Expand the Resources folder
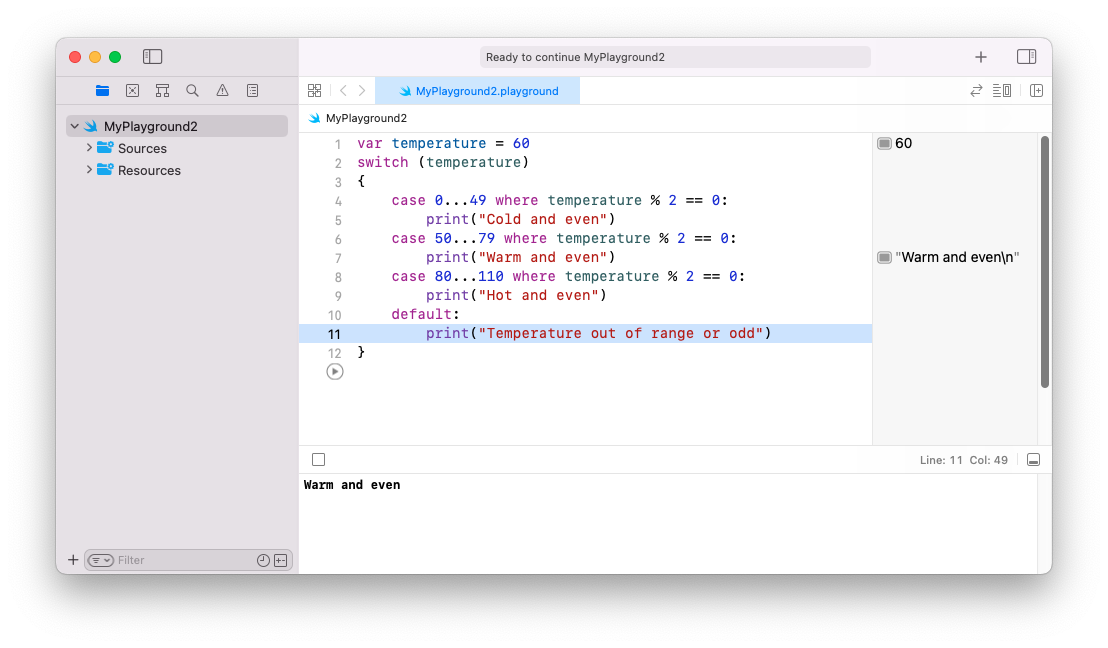The height and width of the screenshot is (648, 1108). tap(89, 170)
